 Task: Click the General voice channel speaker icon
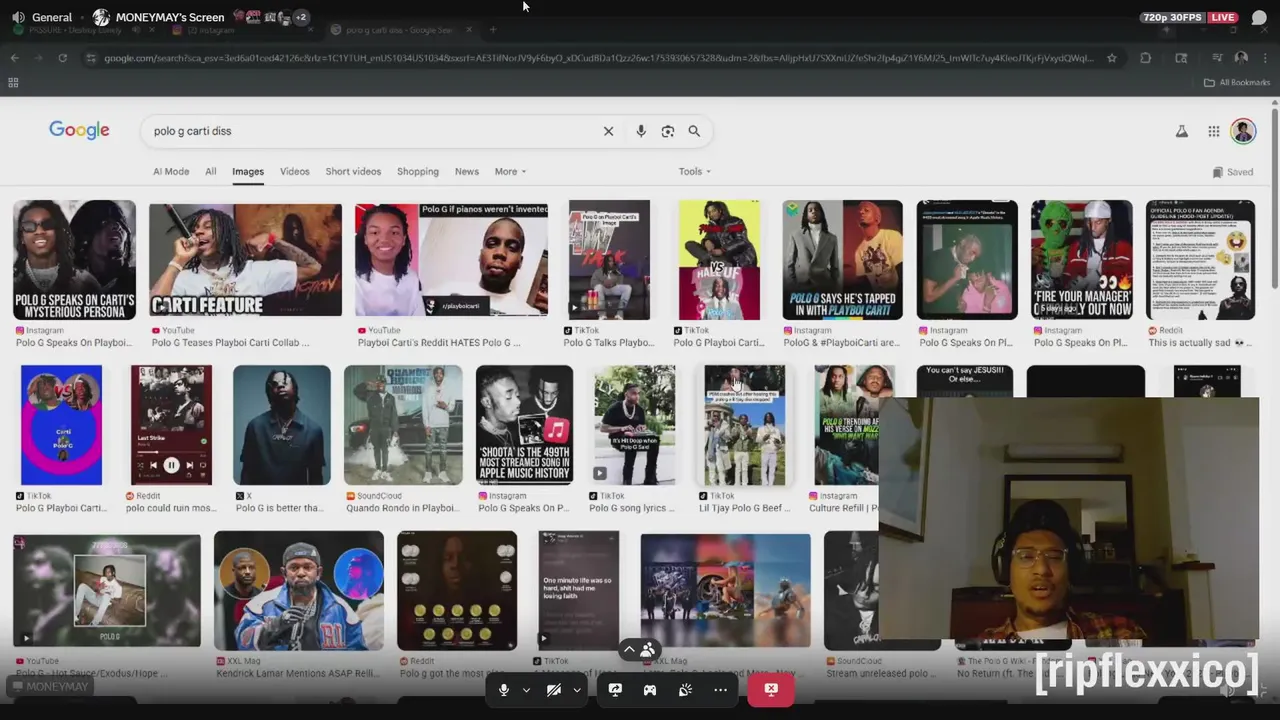pos(18,17)
